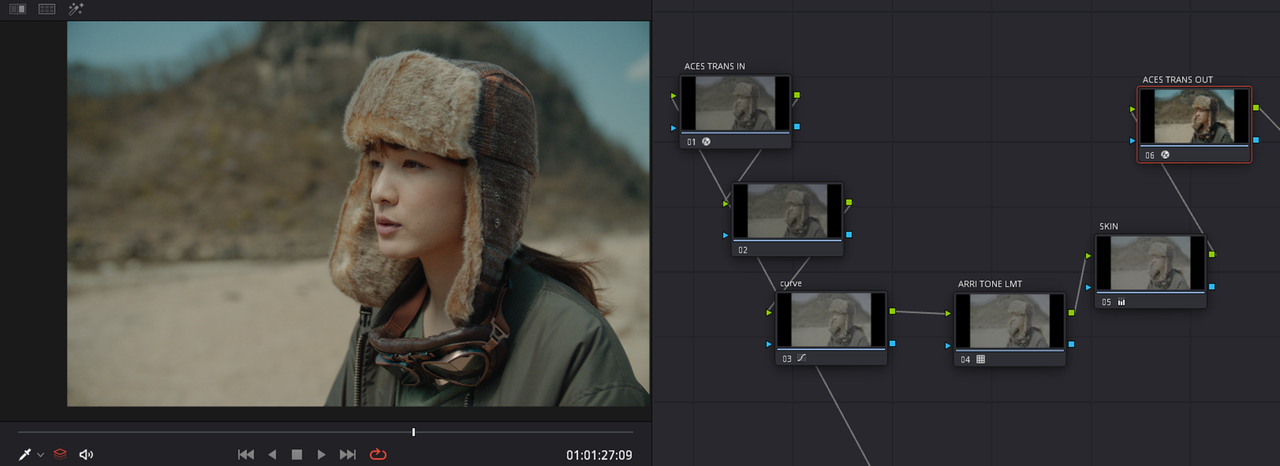Click the OFX effect icon on node 06
This screenshot has height=466, width=1280.
coord(1165,155)
